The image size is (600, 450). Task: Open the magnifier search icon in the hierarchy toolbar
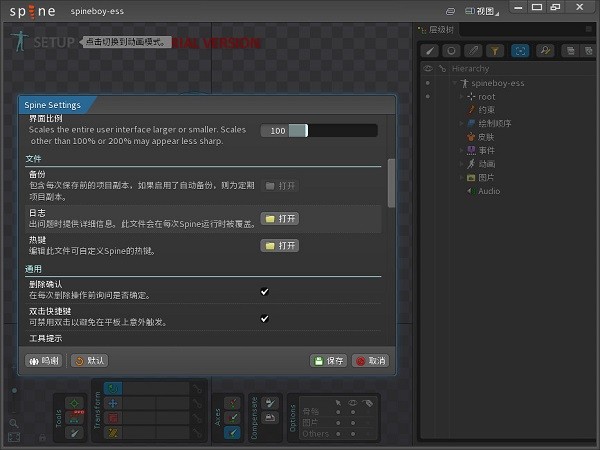[544, 50]
